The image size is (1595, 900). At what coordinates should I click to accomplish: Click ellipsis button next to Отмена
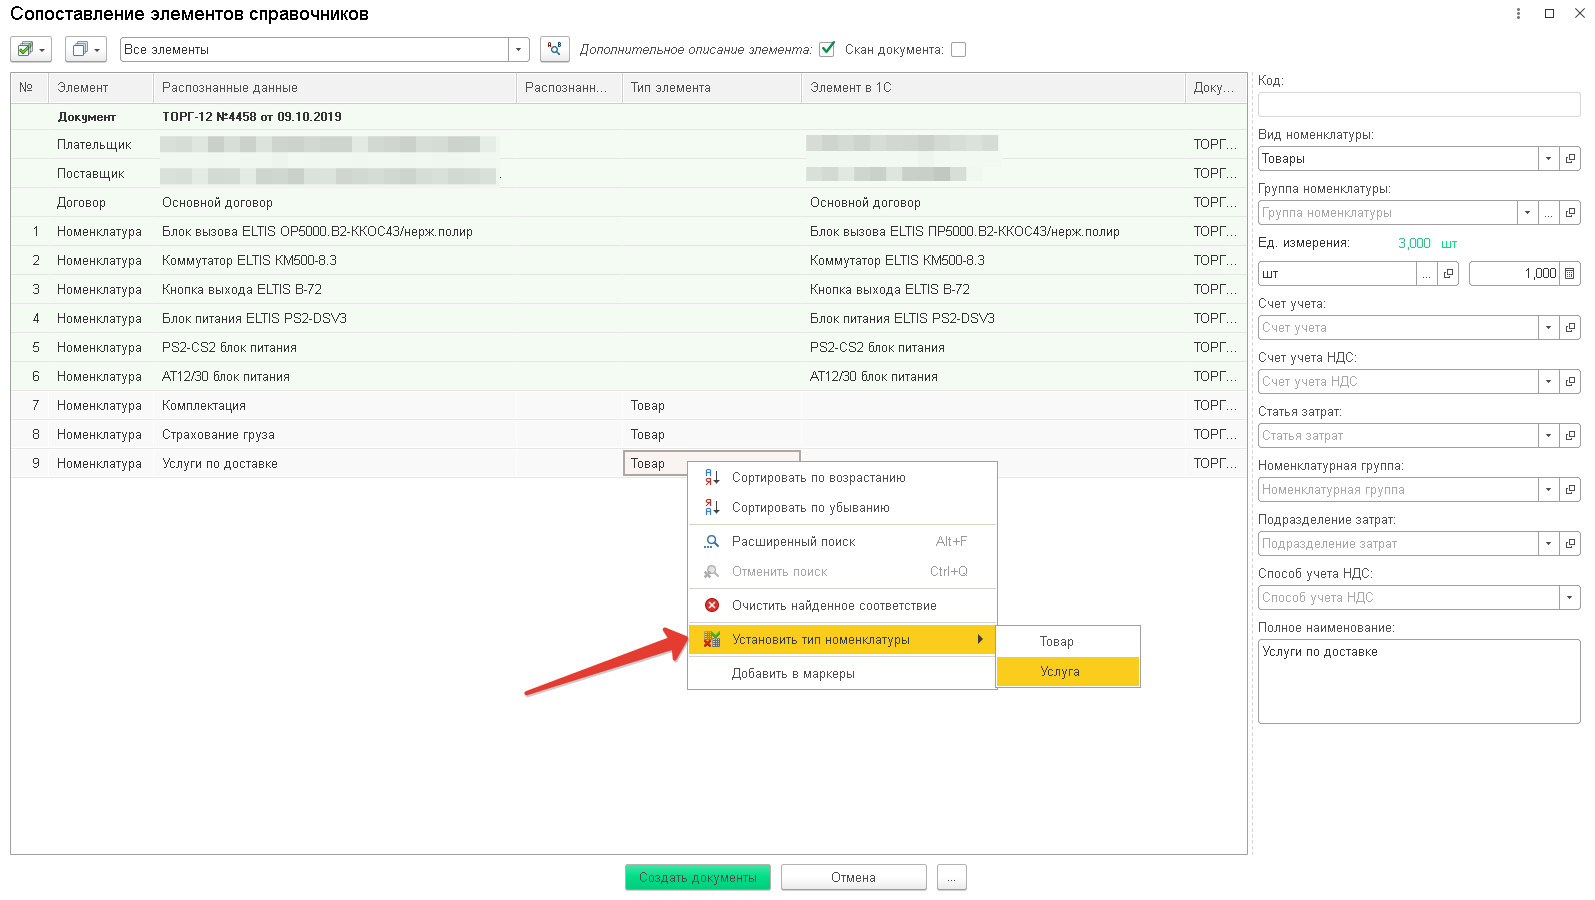(952, 877)
